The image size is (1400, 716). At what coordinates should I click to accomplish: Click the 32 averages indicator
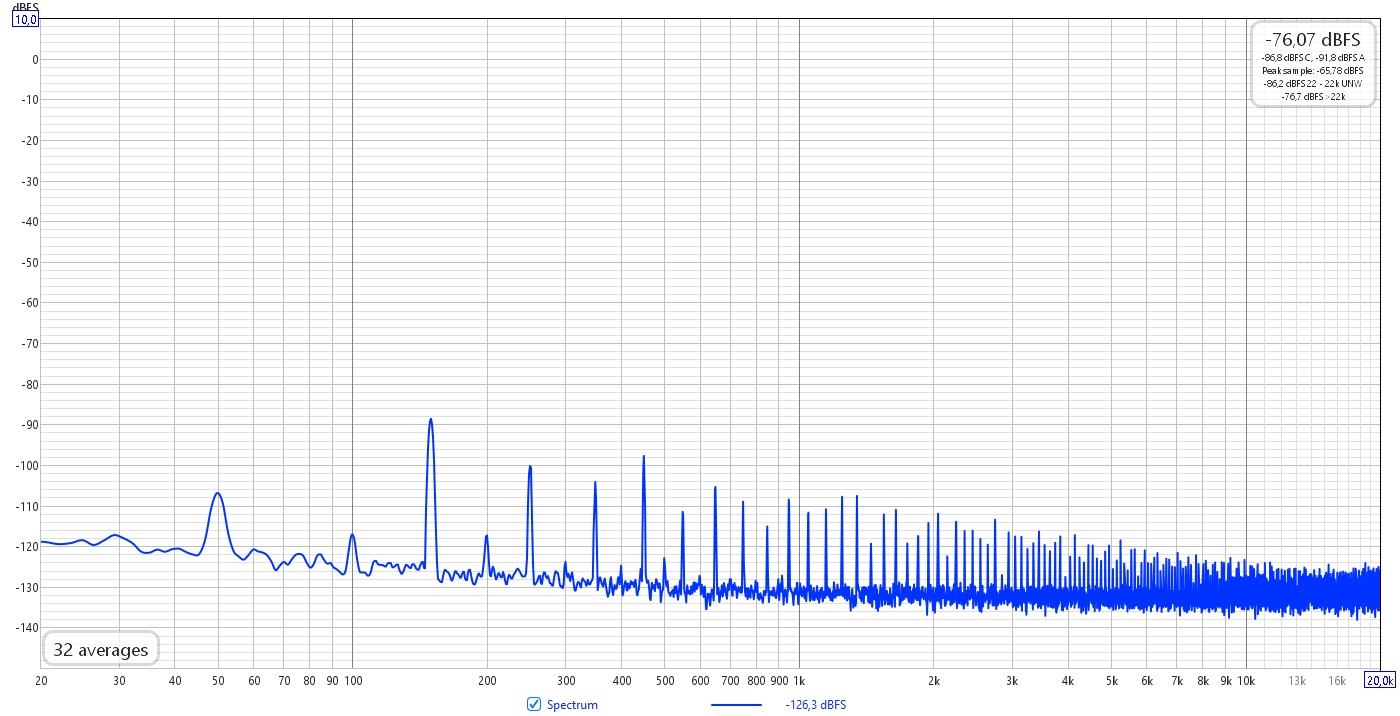[100, 649]
